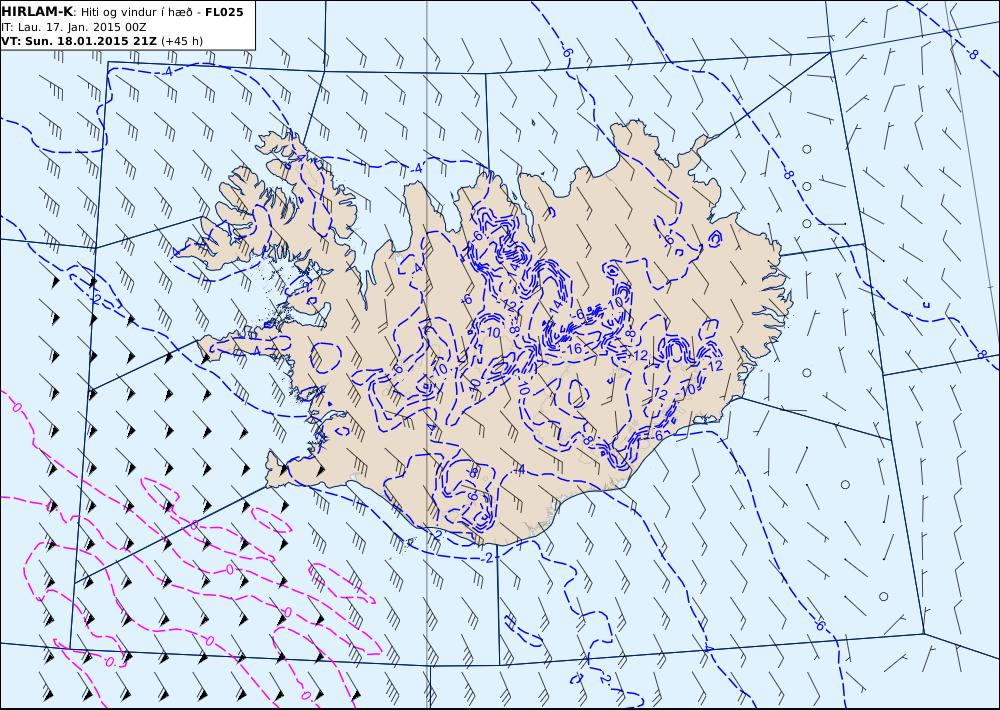Image resolution: width=1000 pixels, height=710 pixels.
Task: Click the '(+45 h)' forecast offset text
Action: coord(182,41)
